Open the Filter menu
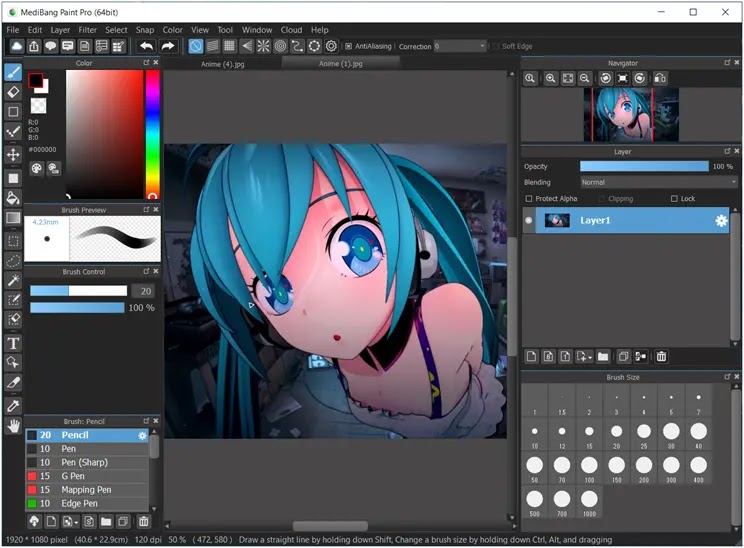 [x=87, y=30]
